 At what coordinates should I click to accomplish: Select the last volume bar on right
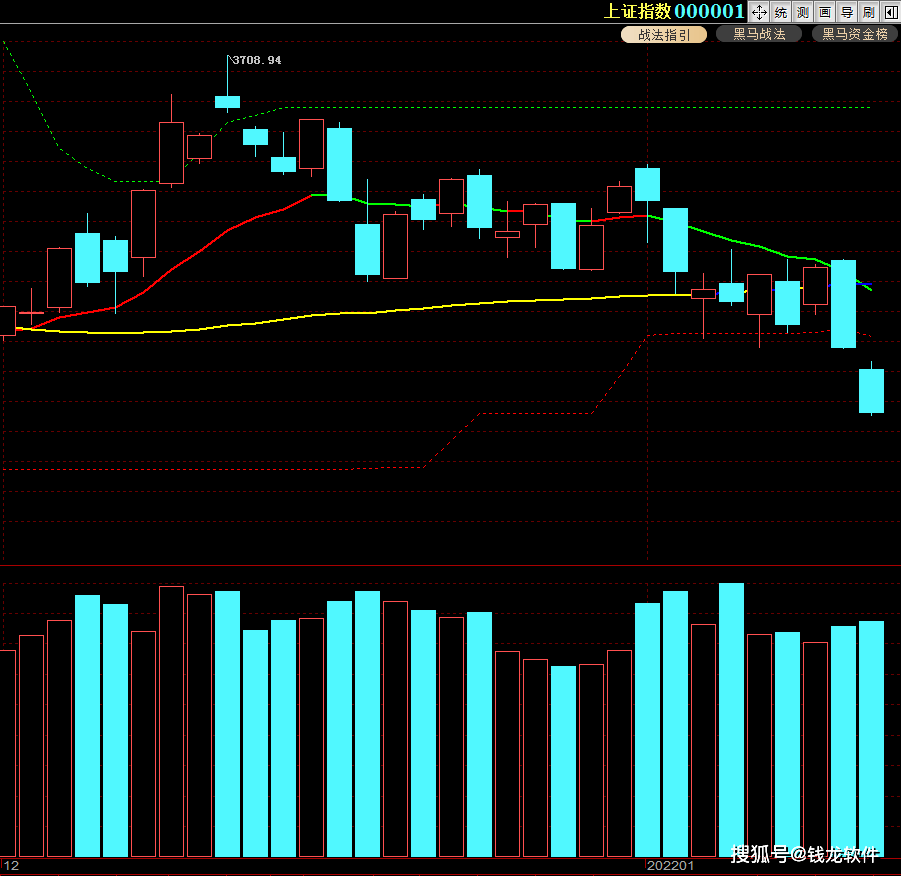(x=871, y=739)
